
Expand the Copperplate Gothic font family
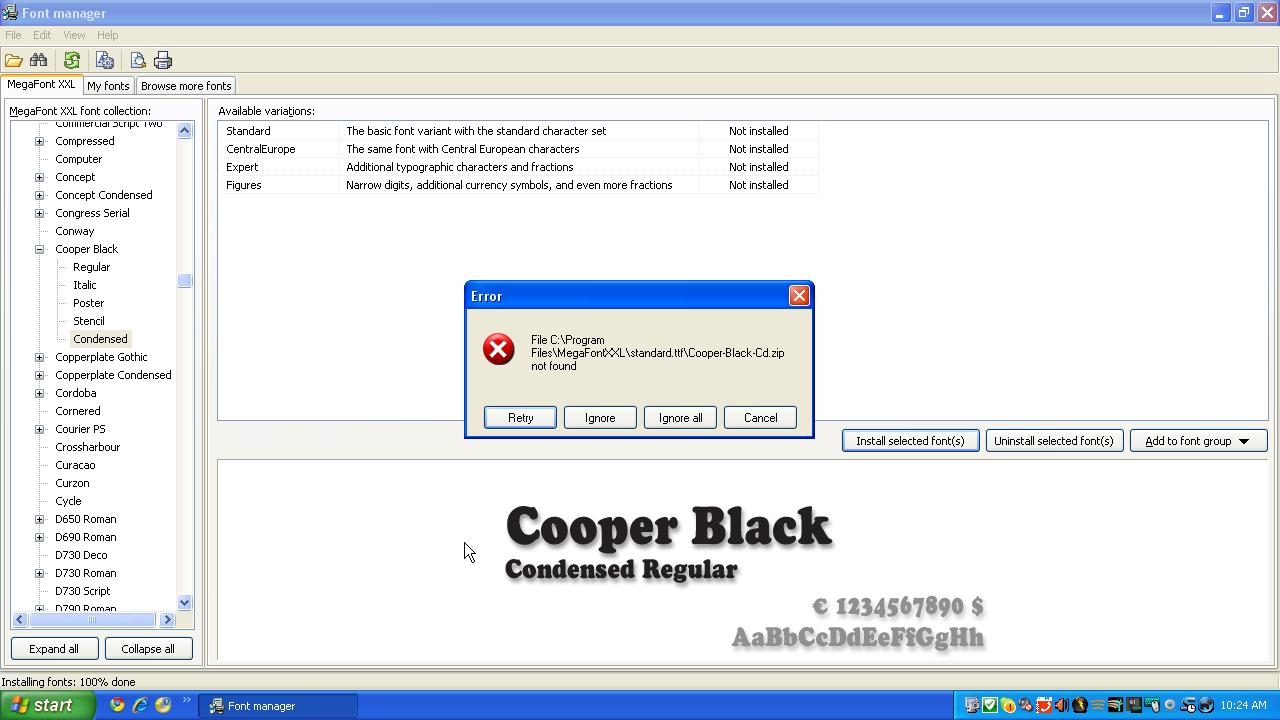coord(40,357)
